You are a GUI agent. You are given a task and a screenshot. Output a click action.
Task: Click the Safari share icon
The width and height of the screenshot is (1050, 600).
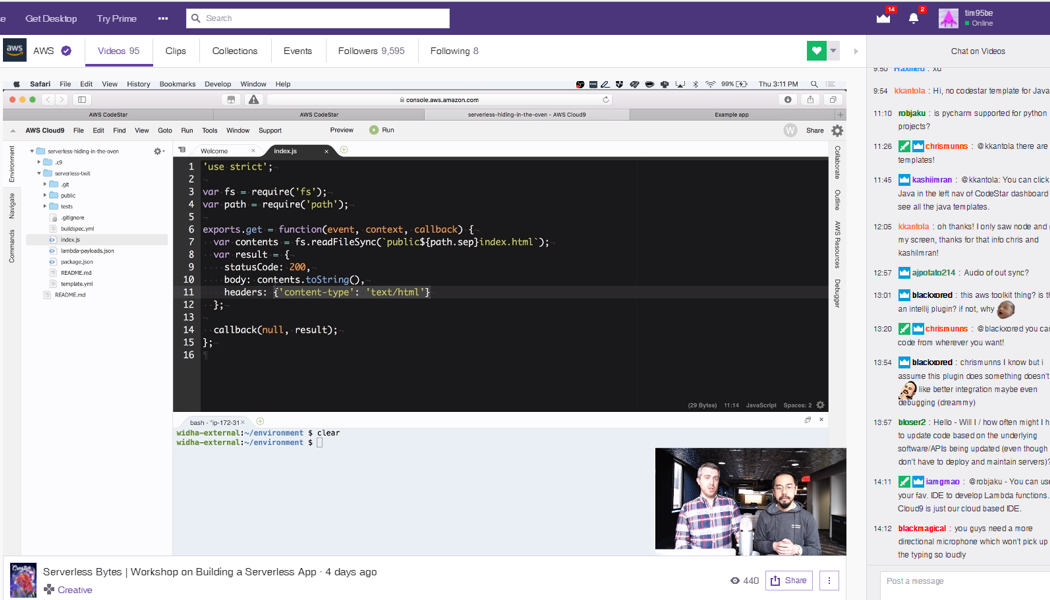point(810,100)
